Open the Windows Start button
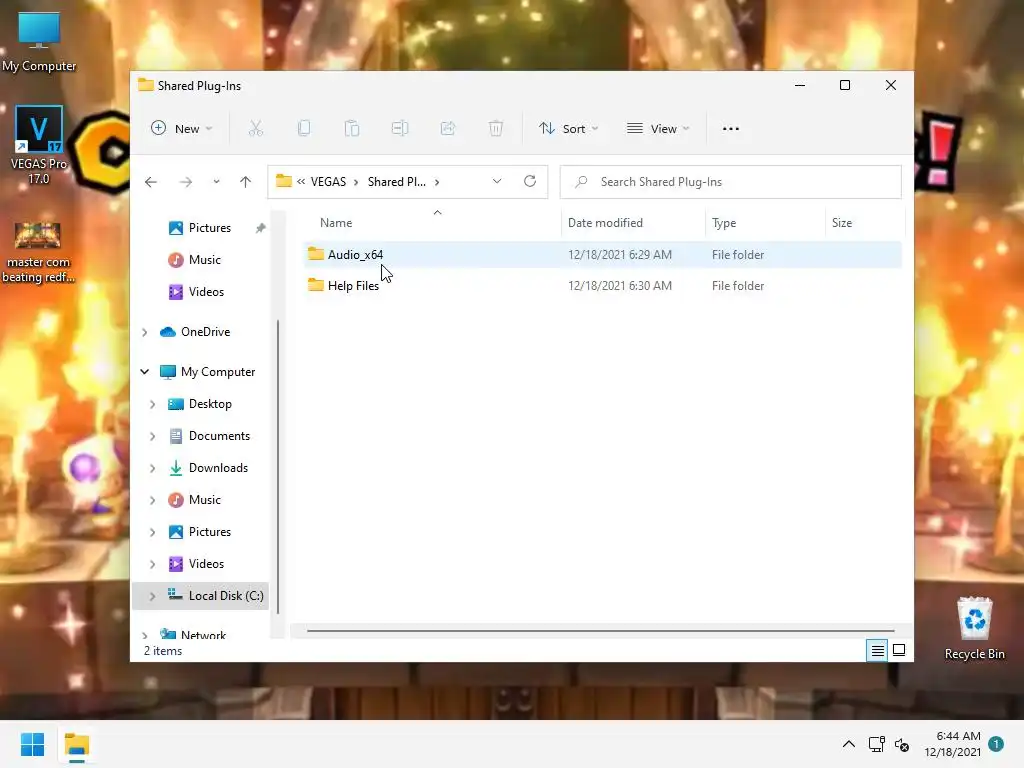 [x=33, y=744]
